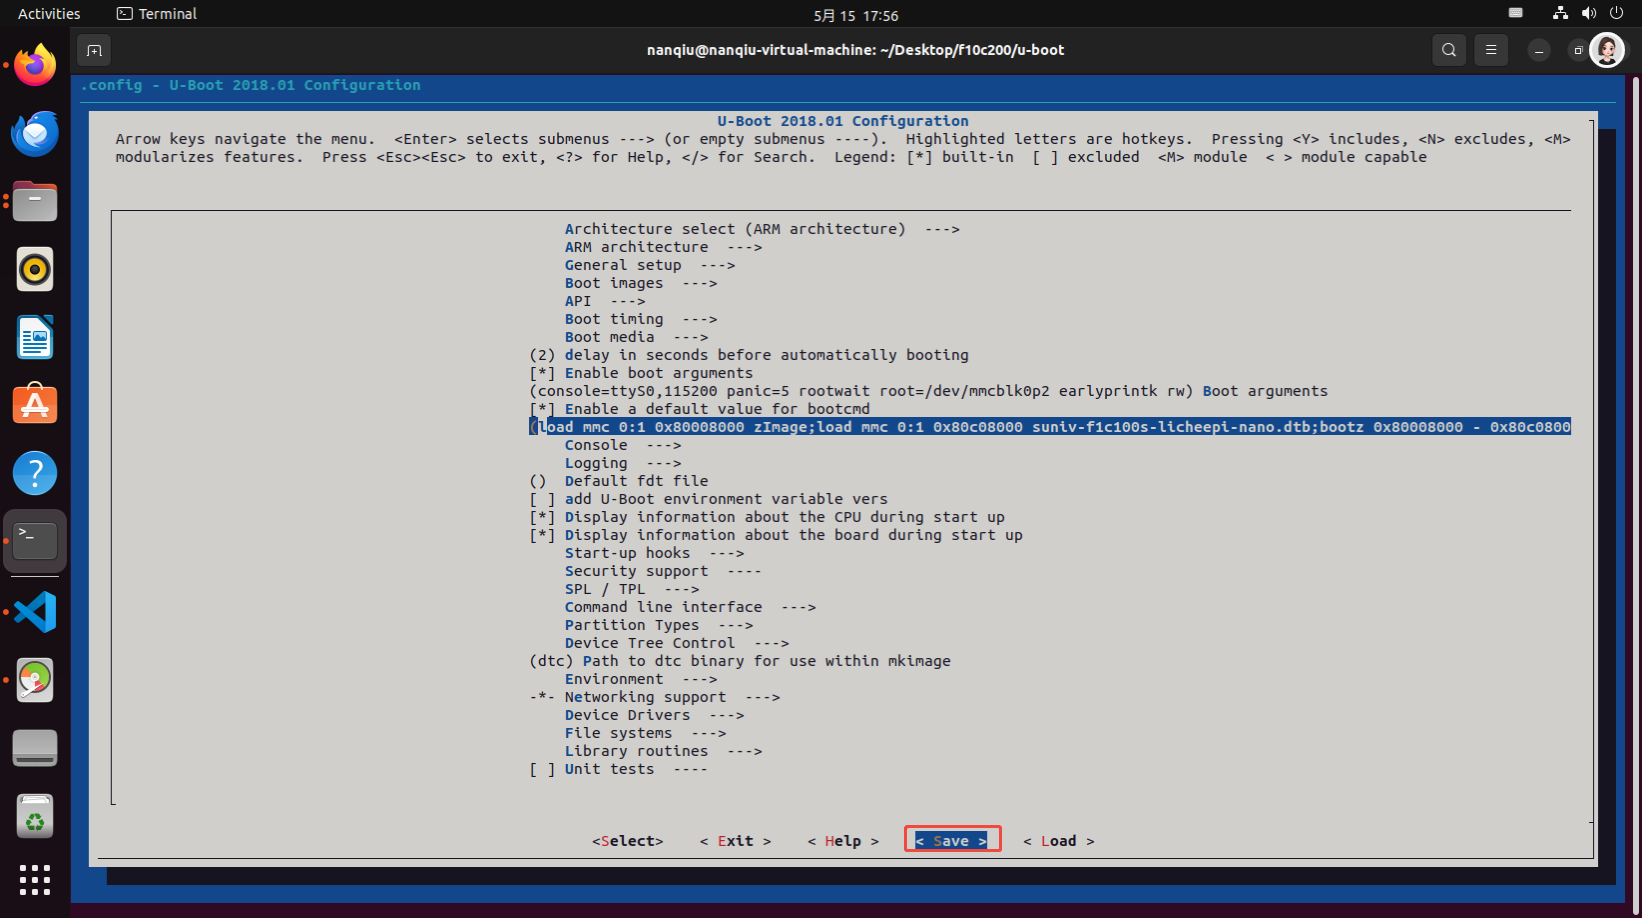Open Start-up hooks submenu

[x=654, y=553]
